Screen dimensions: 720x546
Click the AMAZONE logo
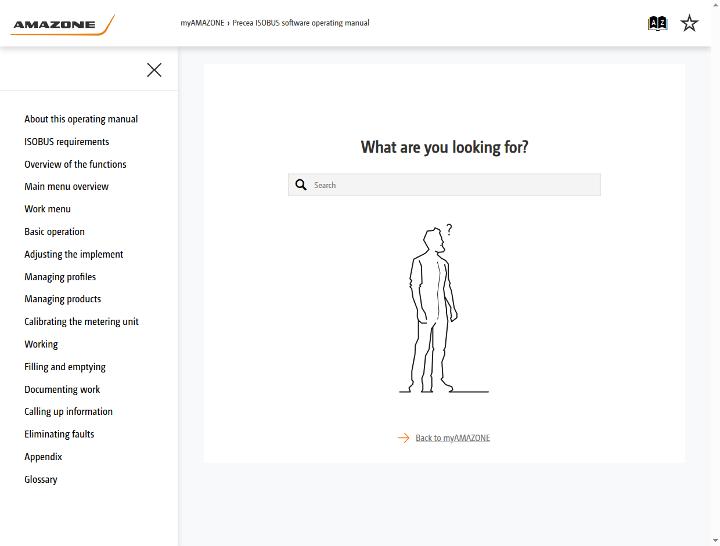coord(62,25)
